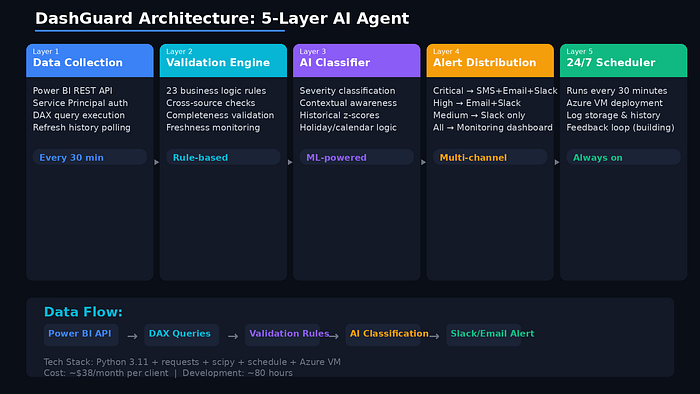Screen dimensions: 700x394
Task: Click 'Cross-source checks' line
Action: (211, 103)
